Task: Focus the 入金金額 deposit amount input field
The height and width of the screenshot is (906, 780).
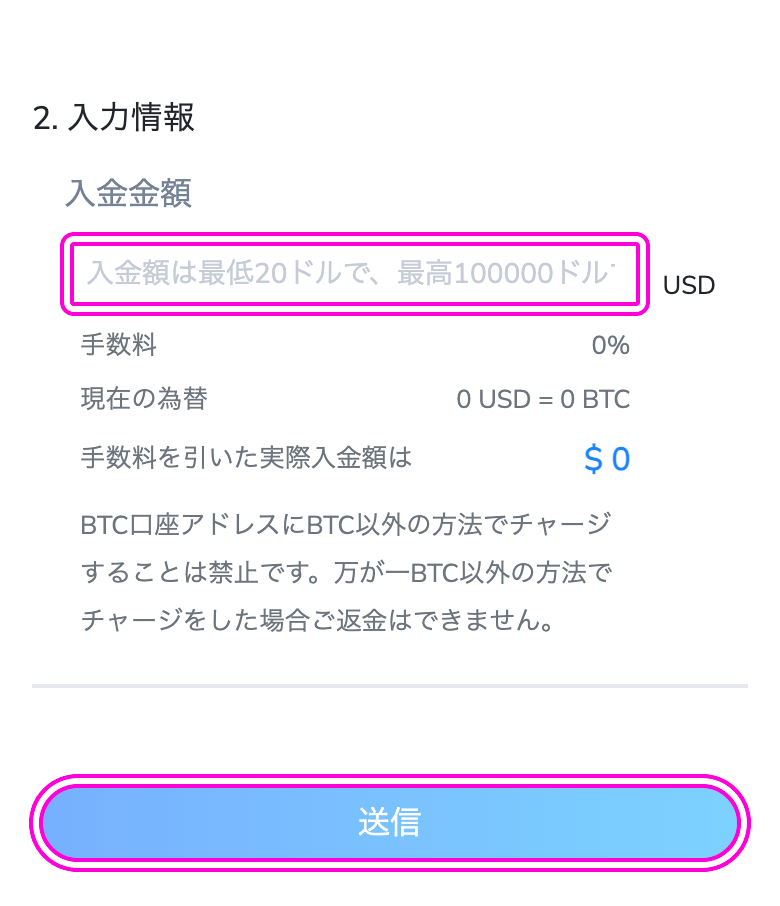Action: click(355, 273)
